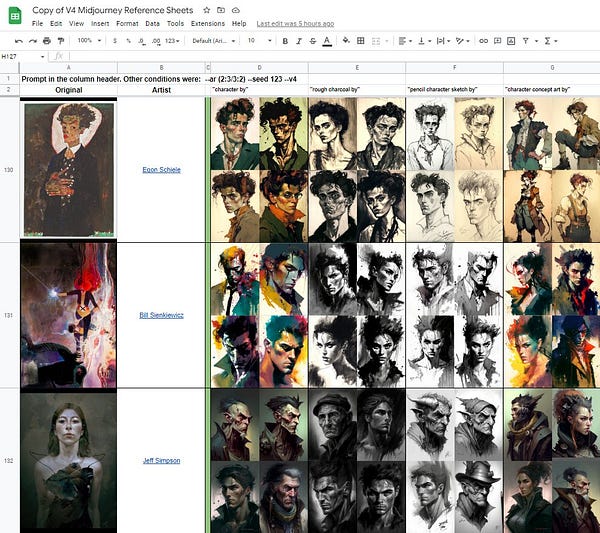Star this spreadsheet document
Screen dimensions: 600x533
tap(207, 10)
